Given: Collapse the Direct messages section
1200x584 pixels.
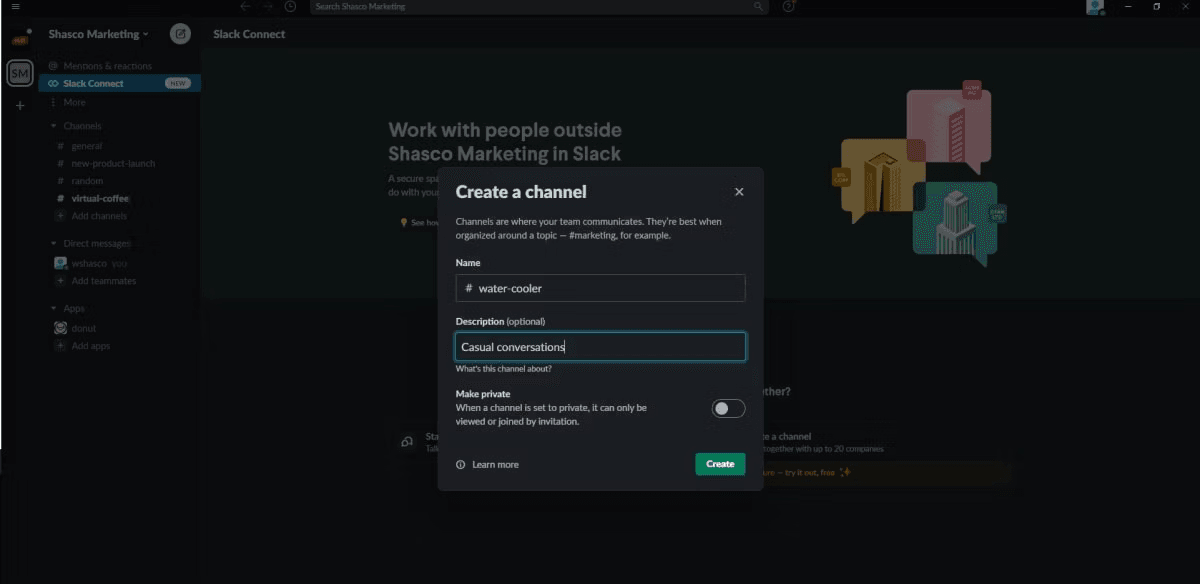Looking at the screenshot, I should pyautogui.click(x=54, y=243).
